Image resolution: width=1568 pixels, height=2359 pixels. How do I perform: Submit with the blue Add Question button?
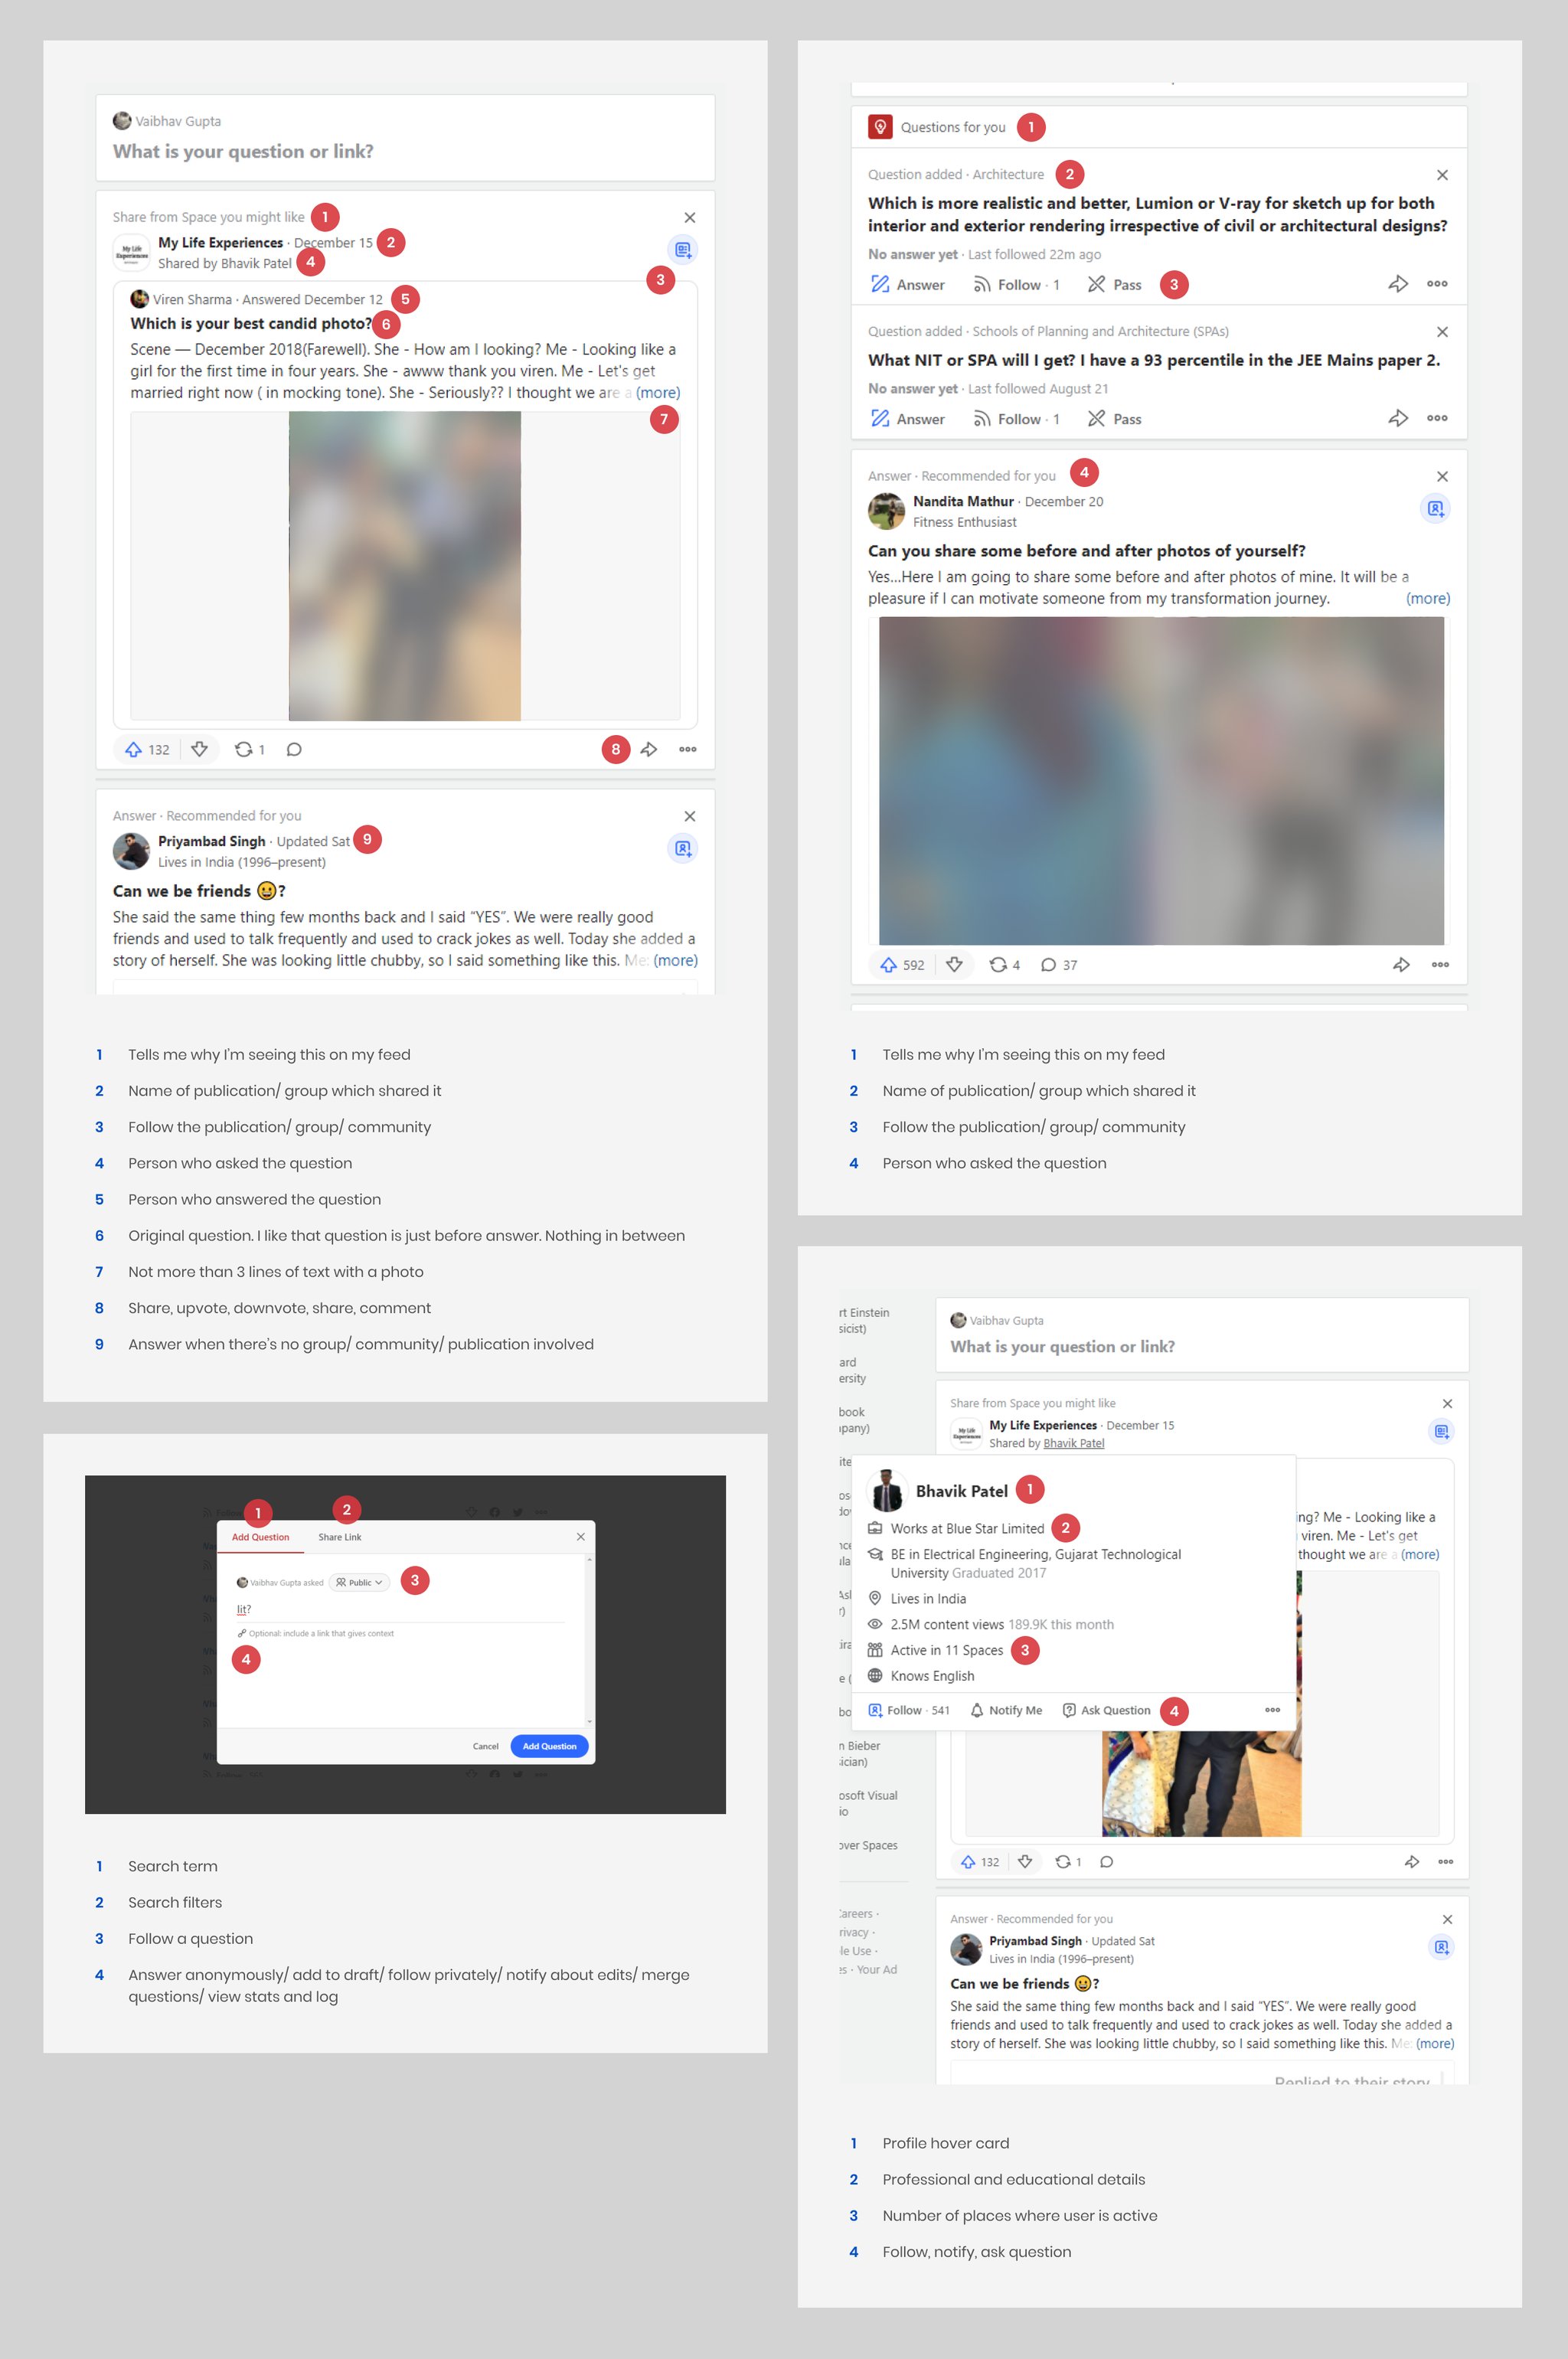(x=549, y=1746)
